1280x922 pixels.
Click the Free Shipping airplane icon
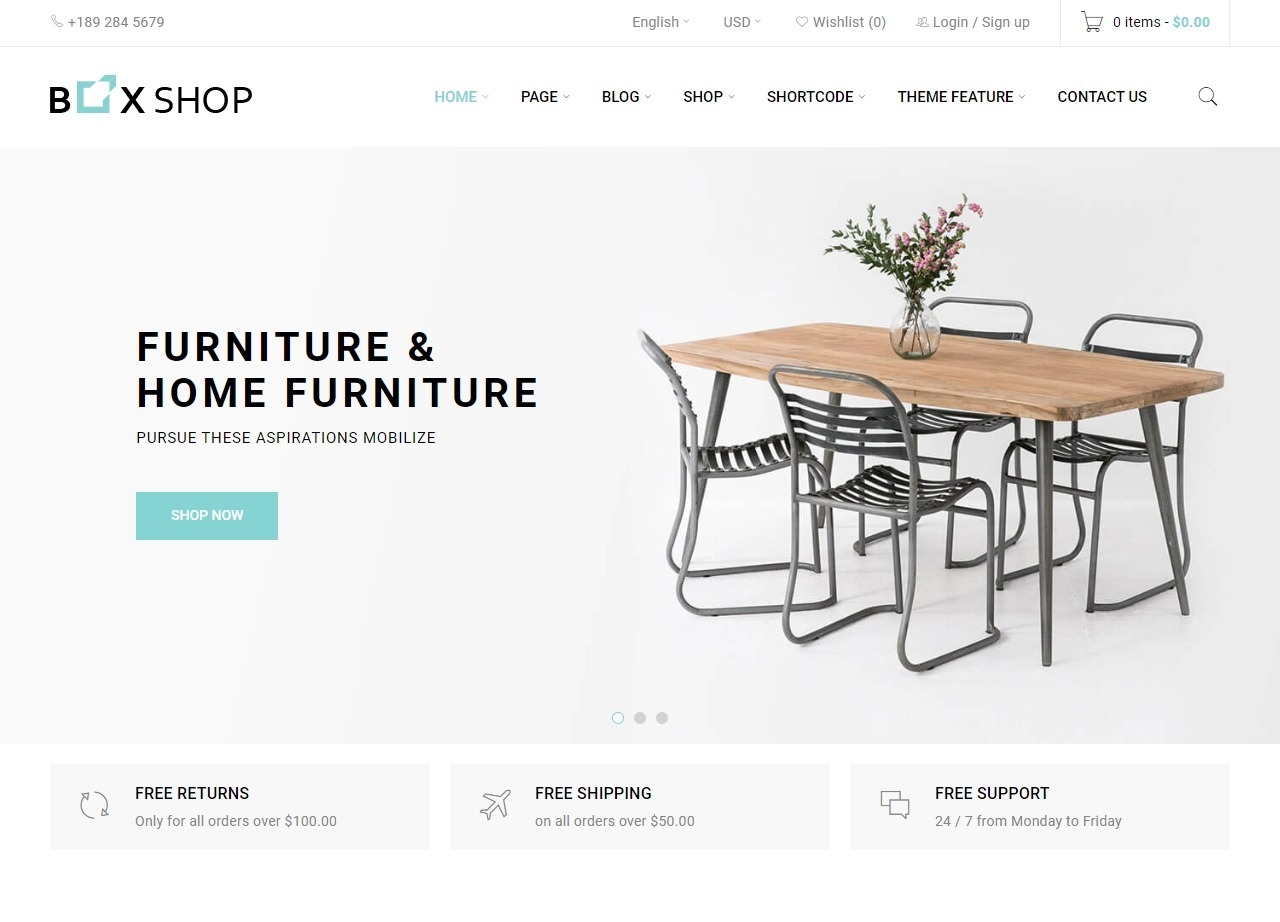coord(495,805)
